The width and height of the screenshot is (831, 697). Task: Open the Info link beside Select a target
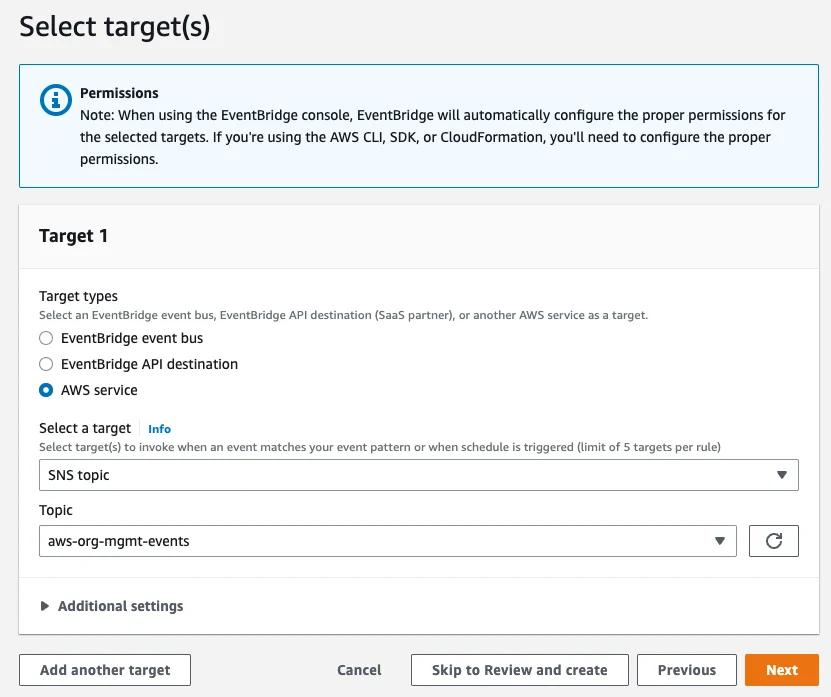[159, 429]
